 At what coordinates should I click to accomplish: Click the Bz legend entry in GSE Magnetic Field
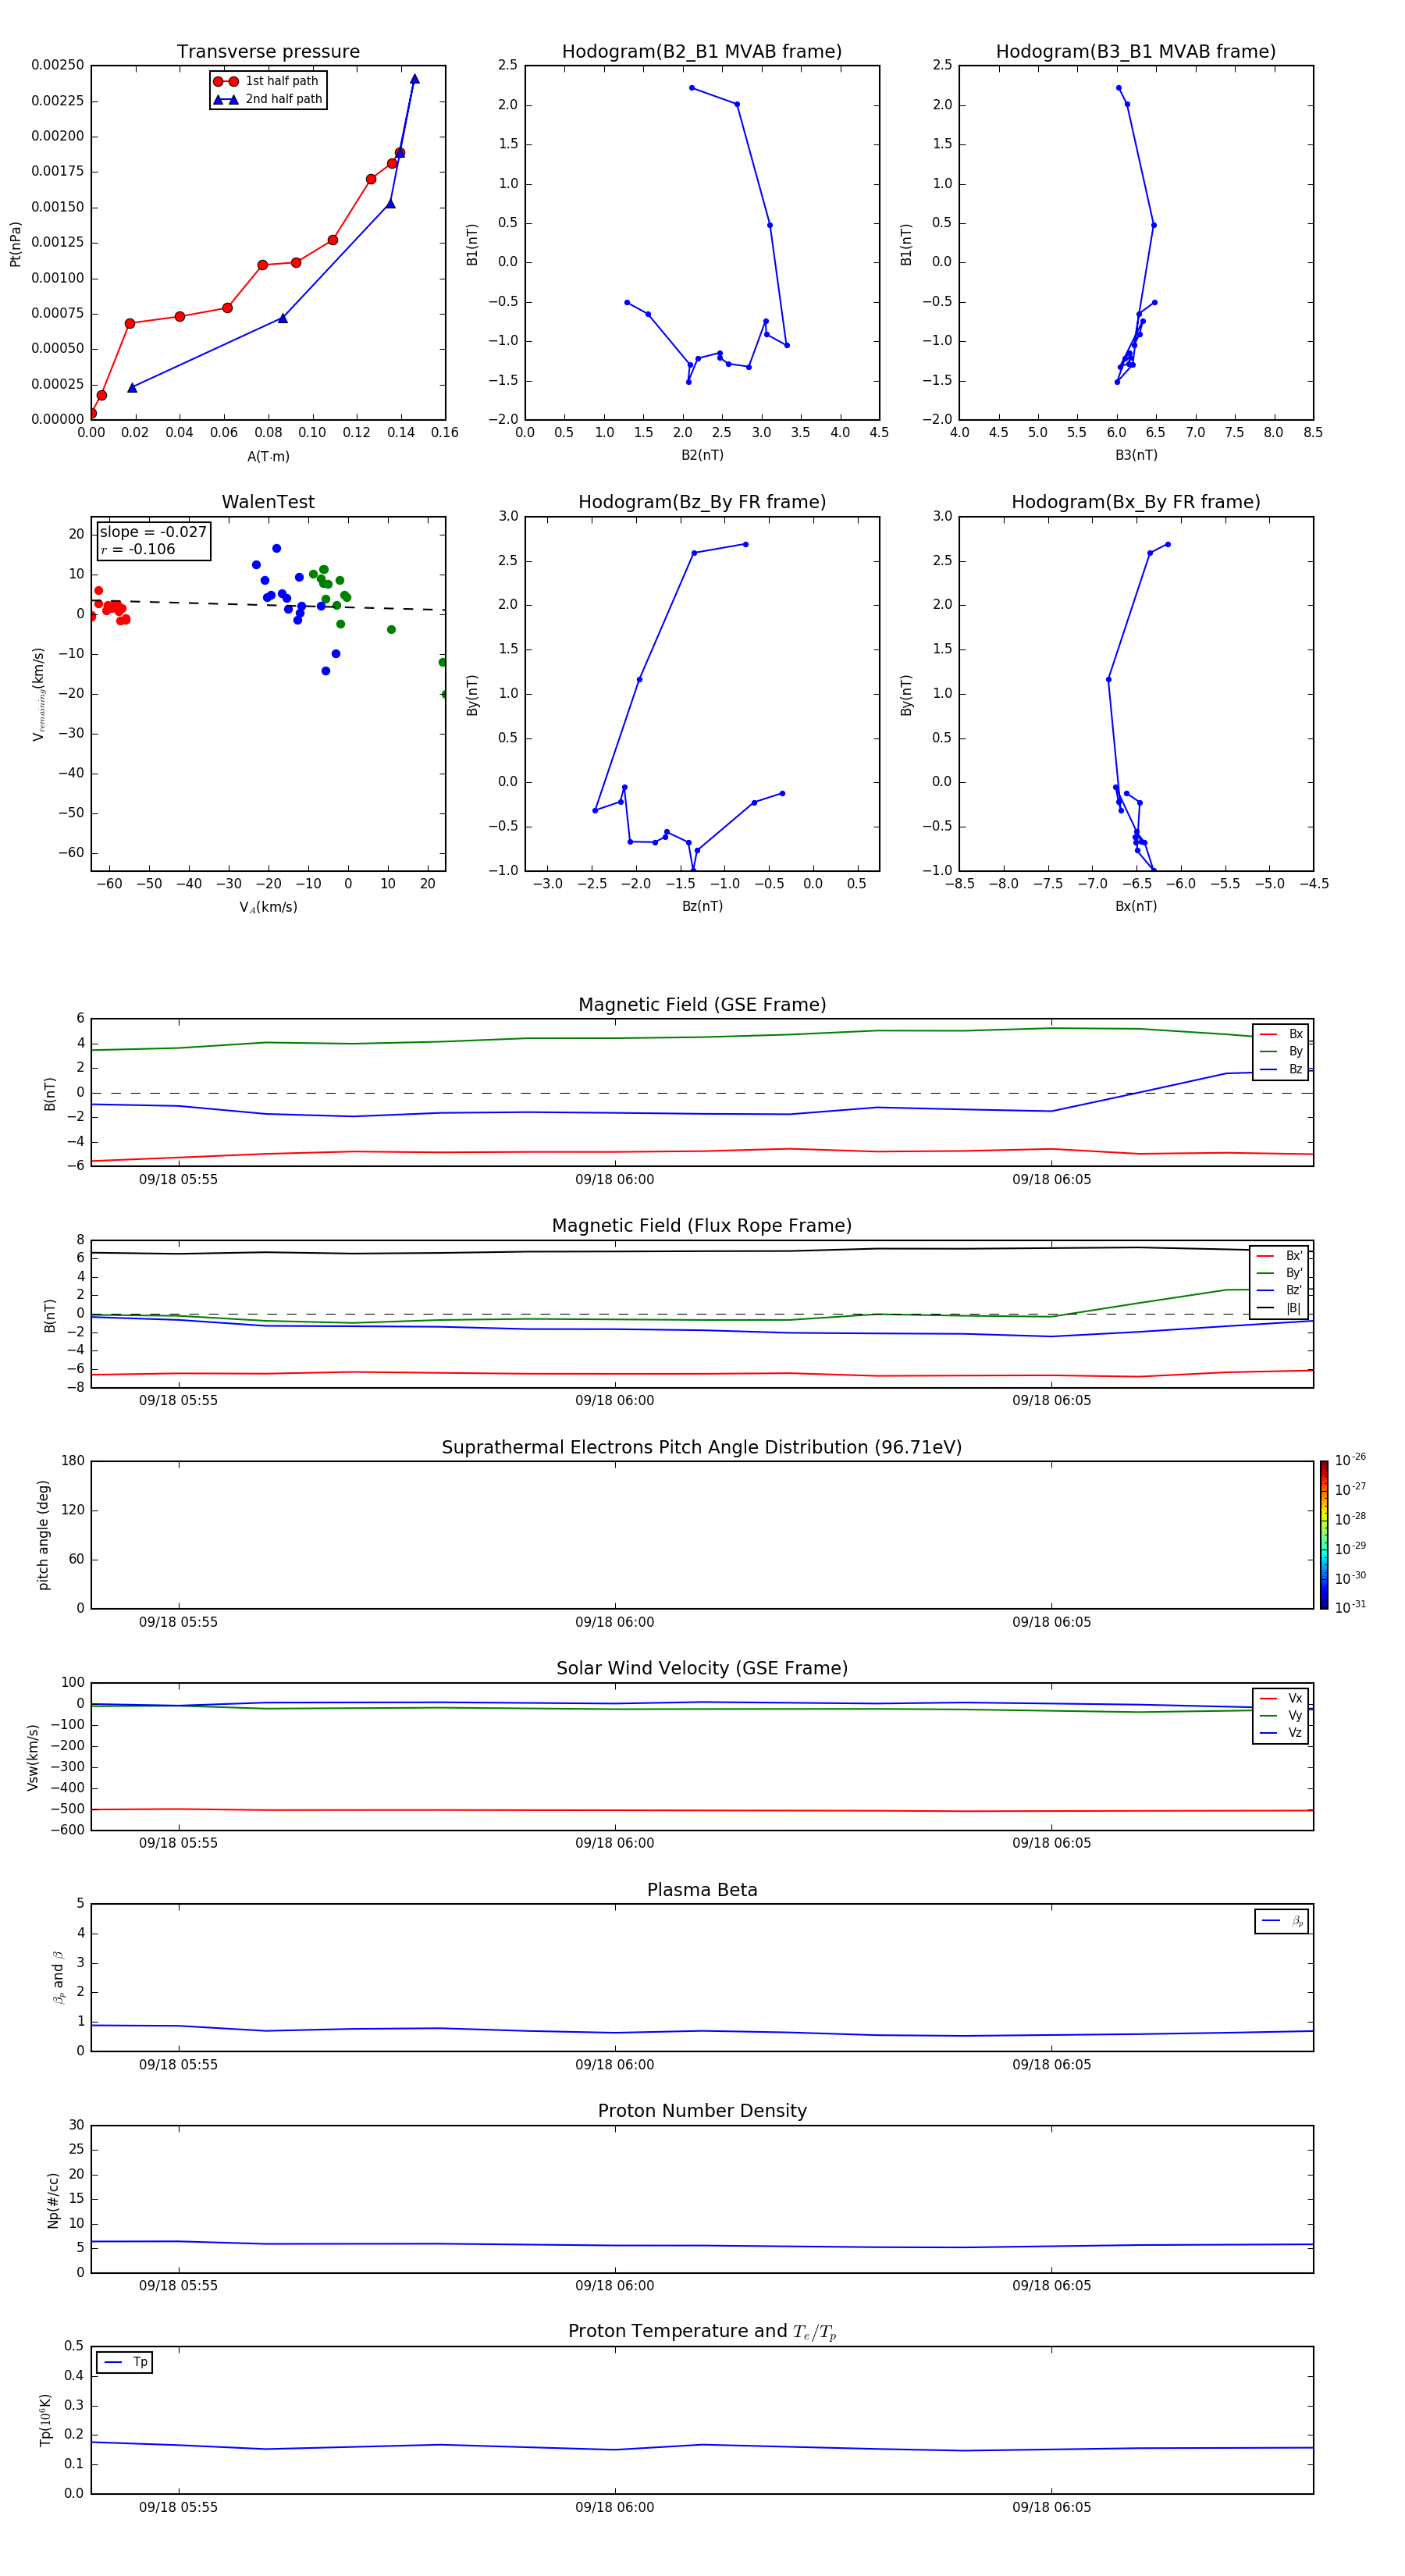click(1281, 1070)
